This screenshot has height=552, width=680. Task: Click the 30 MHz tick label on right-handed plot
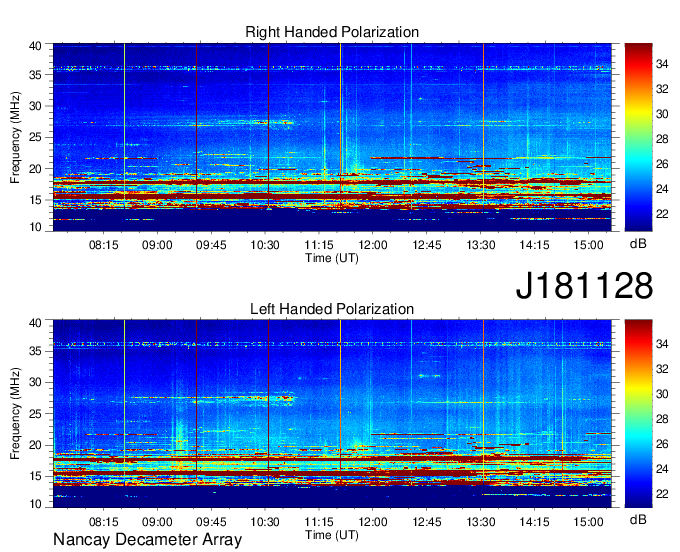35,106
